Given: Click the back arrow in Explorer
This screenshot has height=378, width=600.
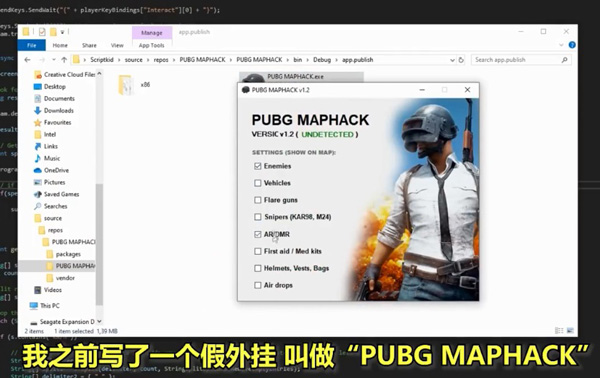Looking at the screenshot, I should (x=27, y=60).
